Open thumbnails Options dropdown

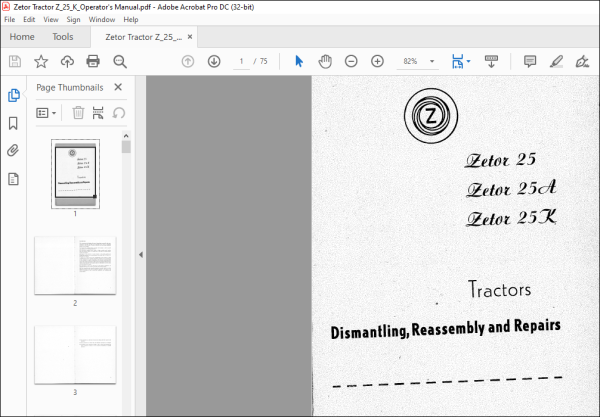(x=46, y=113)
